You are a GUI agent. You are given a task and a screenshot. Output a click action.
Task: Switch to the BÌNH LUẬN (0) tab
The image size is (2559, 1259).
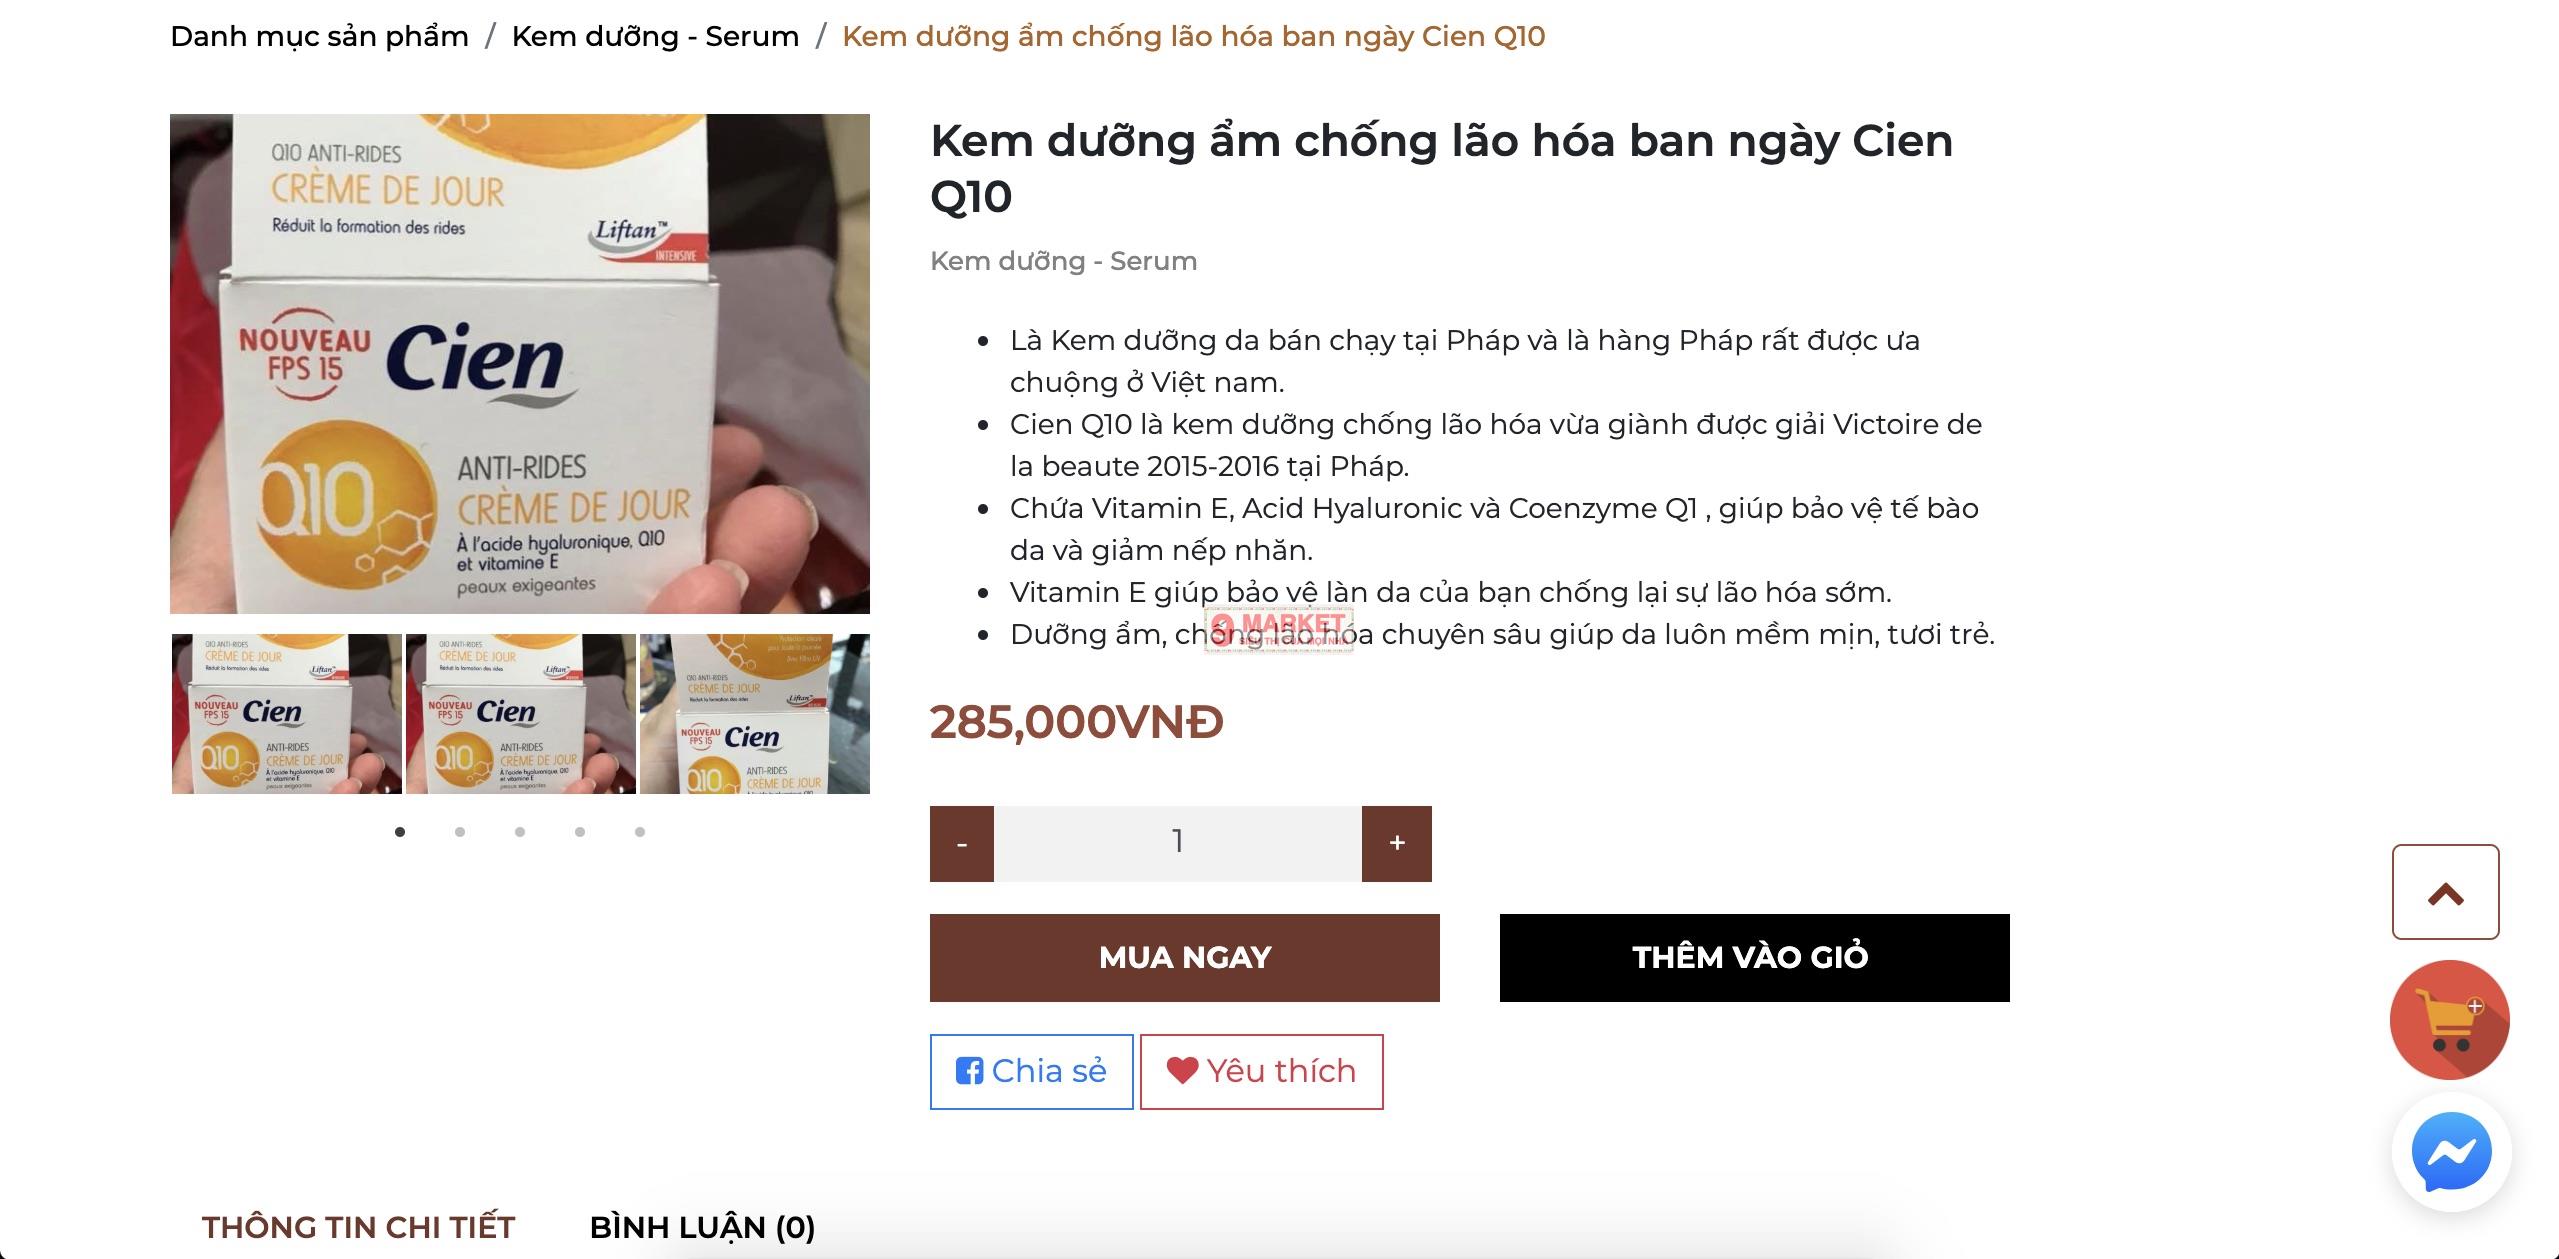coord(702,1227)
